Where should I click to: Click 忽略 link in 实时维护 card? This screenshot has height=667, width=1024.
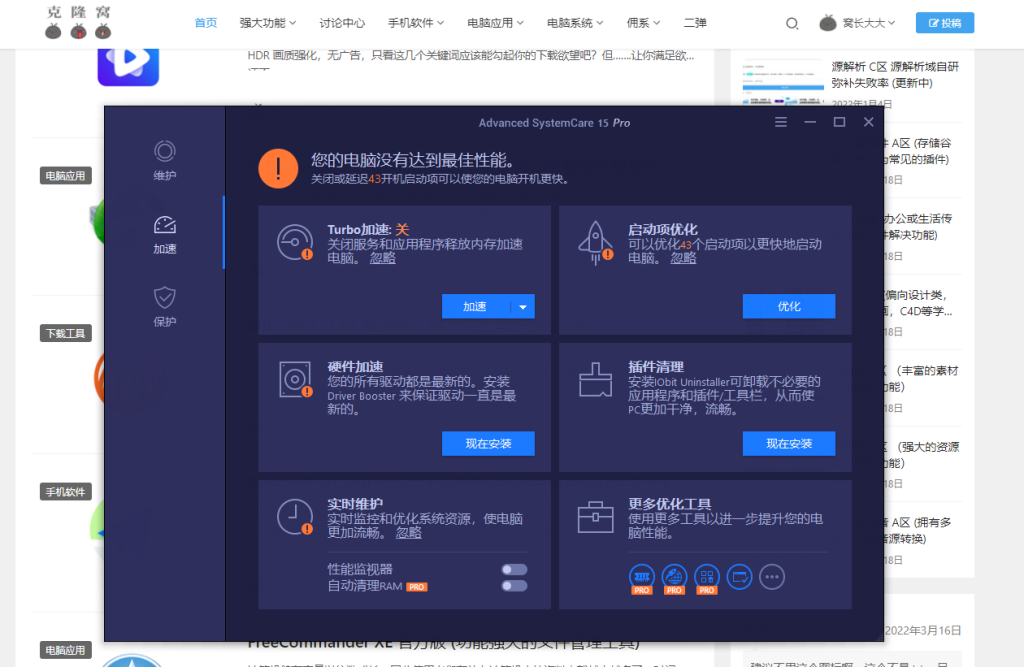[x=409, y=533]
